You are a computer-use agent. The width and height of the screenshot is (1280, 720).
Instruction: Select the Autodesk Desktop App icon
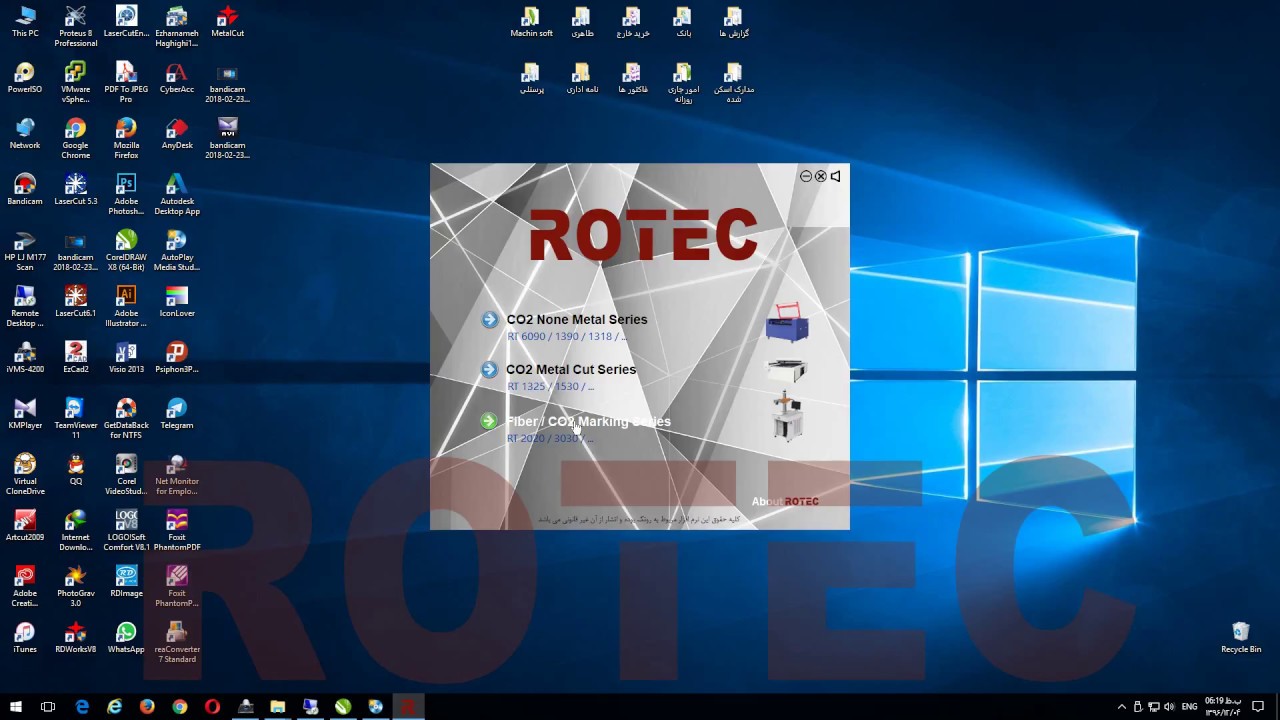(x=177, y=196)
